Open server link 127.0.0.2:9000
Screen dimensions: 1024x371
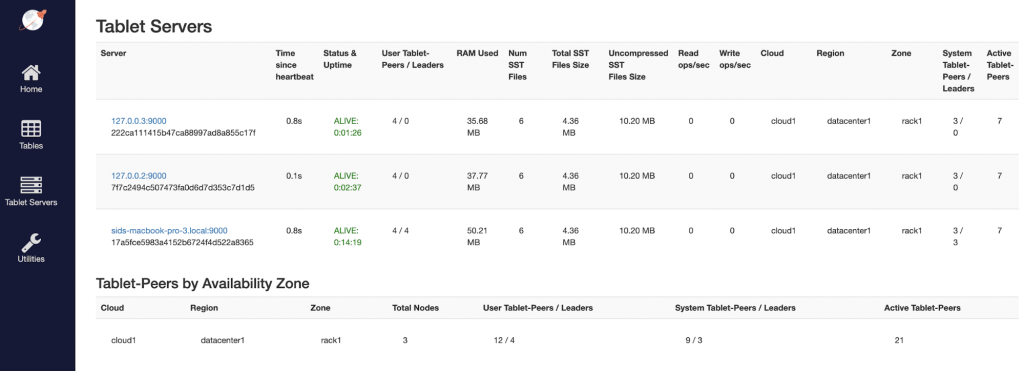[138, 176]
